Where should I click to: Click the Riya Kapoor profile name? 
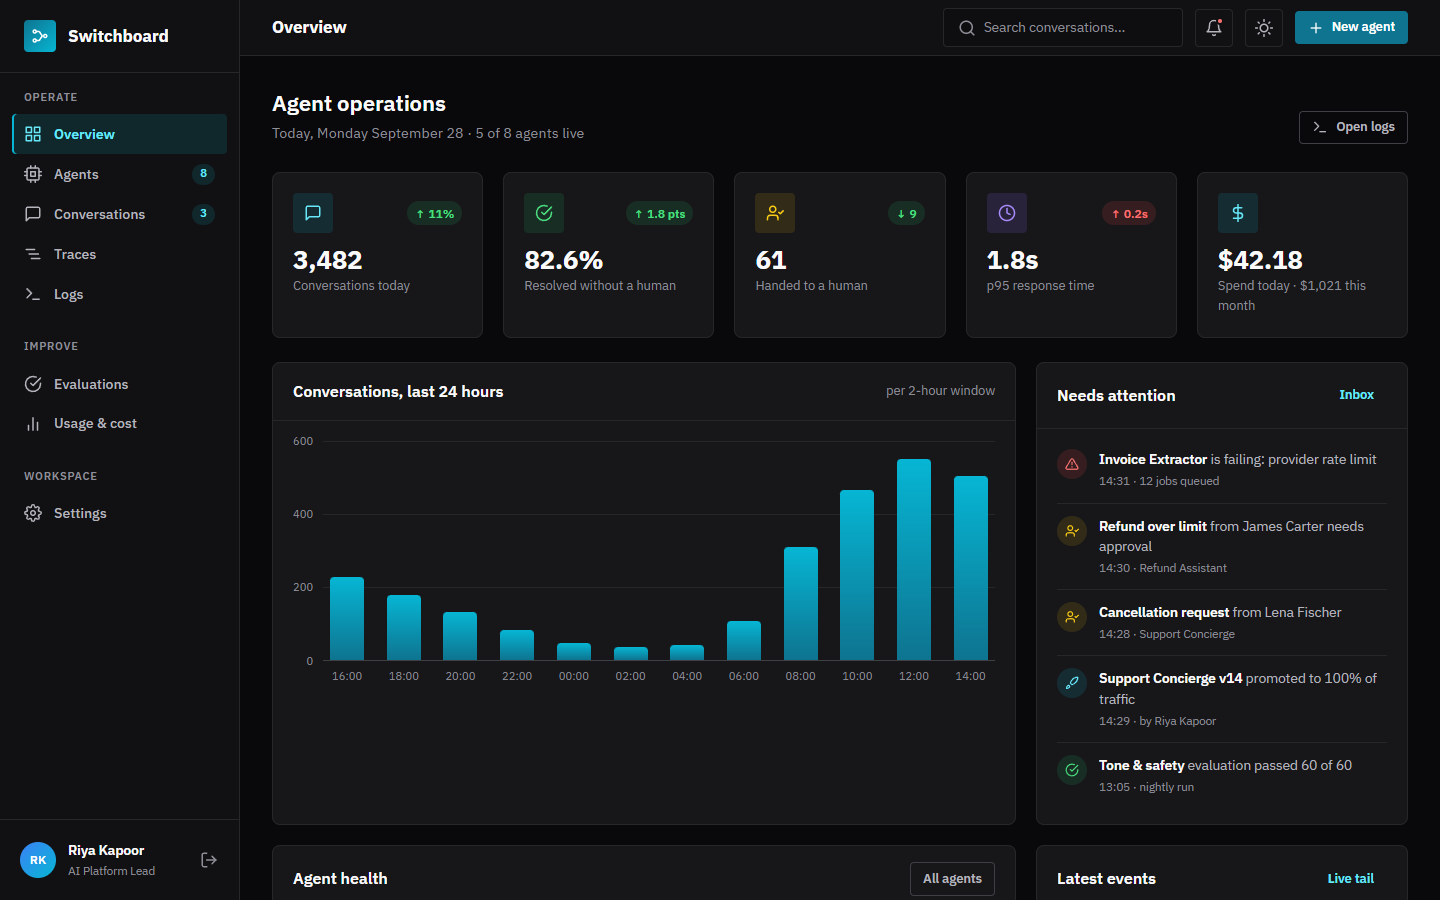click(x=106, y=851)
